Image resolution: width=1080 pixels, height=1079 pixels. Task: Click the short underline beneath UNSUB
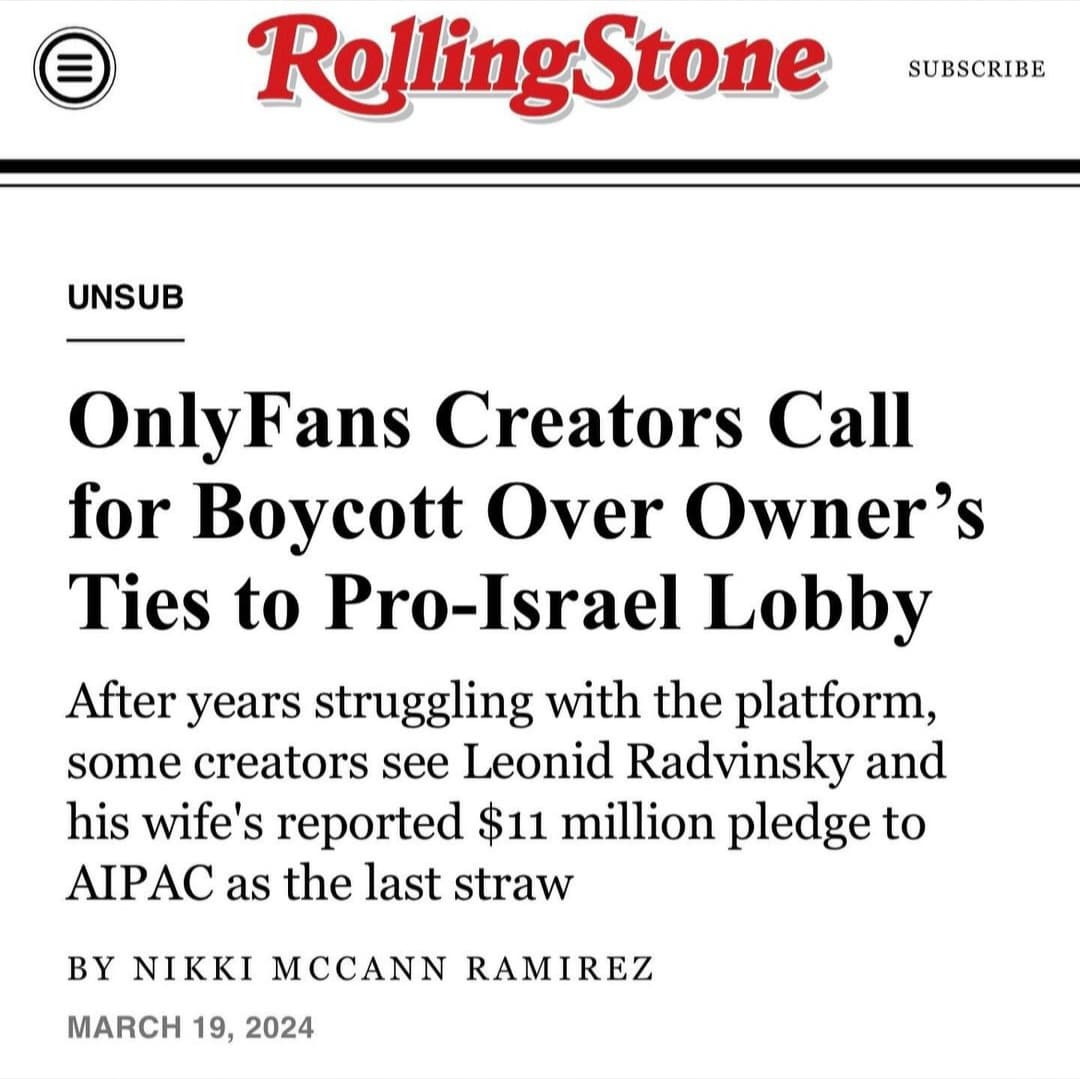pyautogui.click(x=126, y=339)
